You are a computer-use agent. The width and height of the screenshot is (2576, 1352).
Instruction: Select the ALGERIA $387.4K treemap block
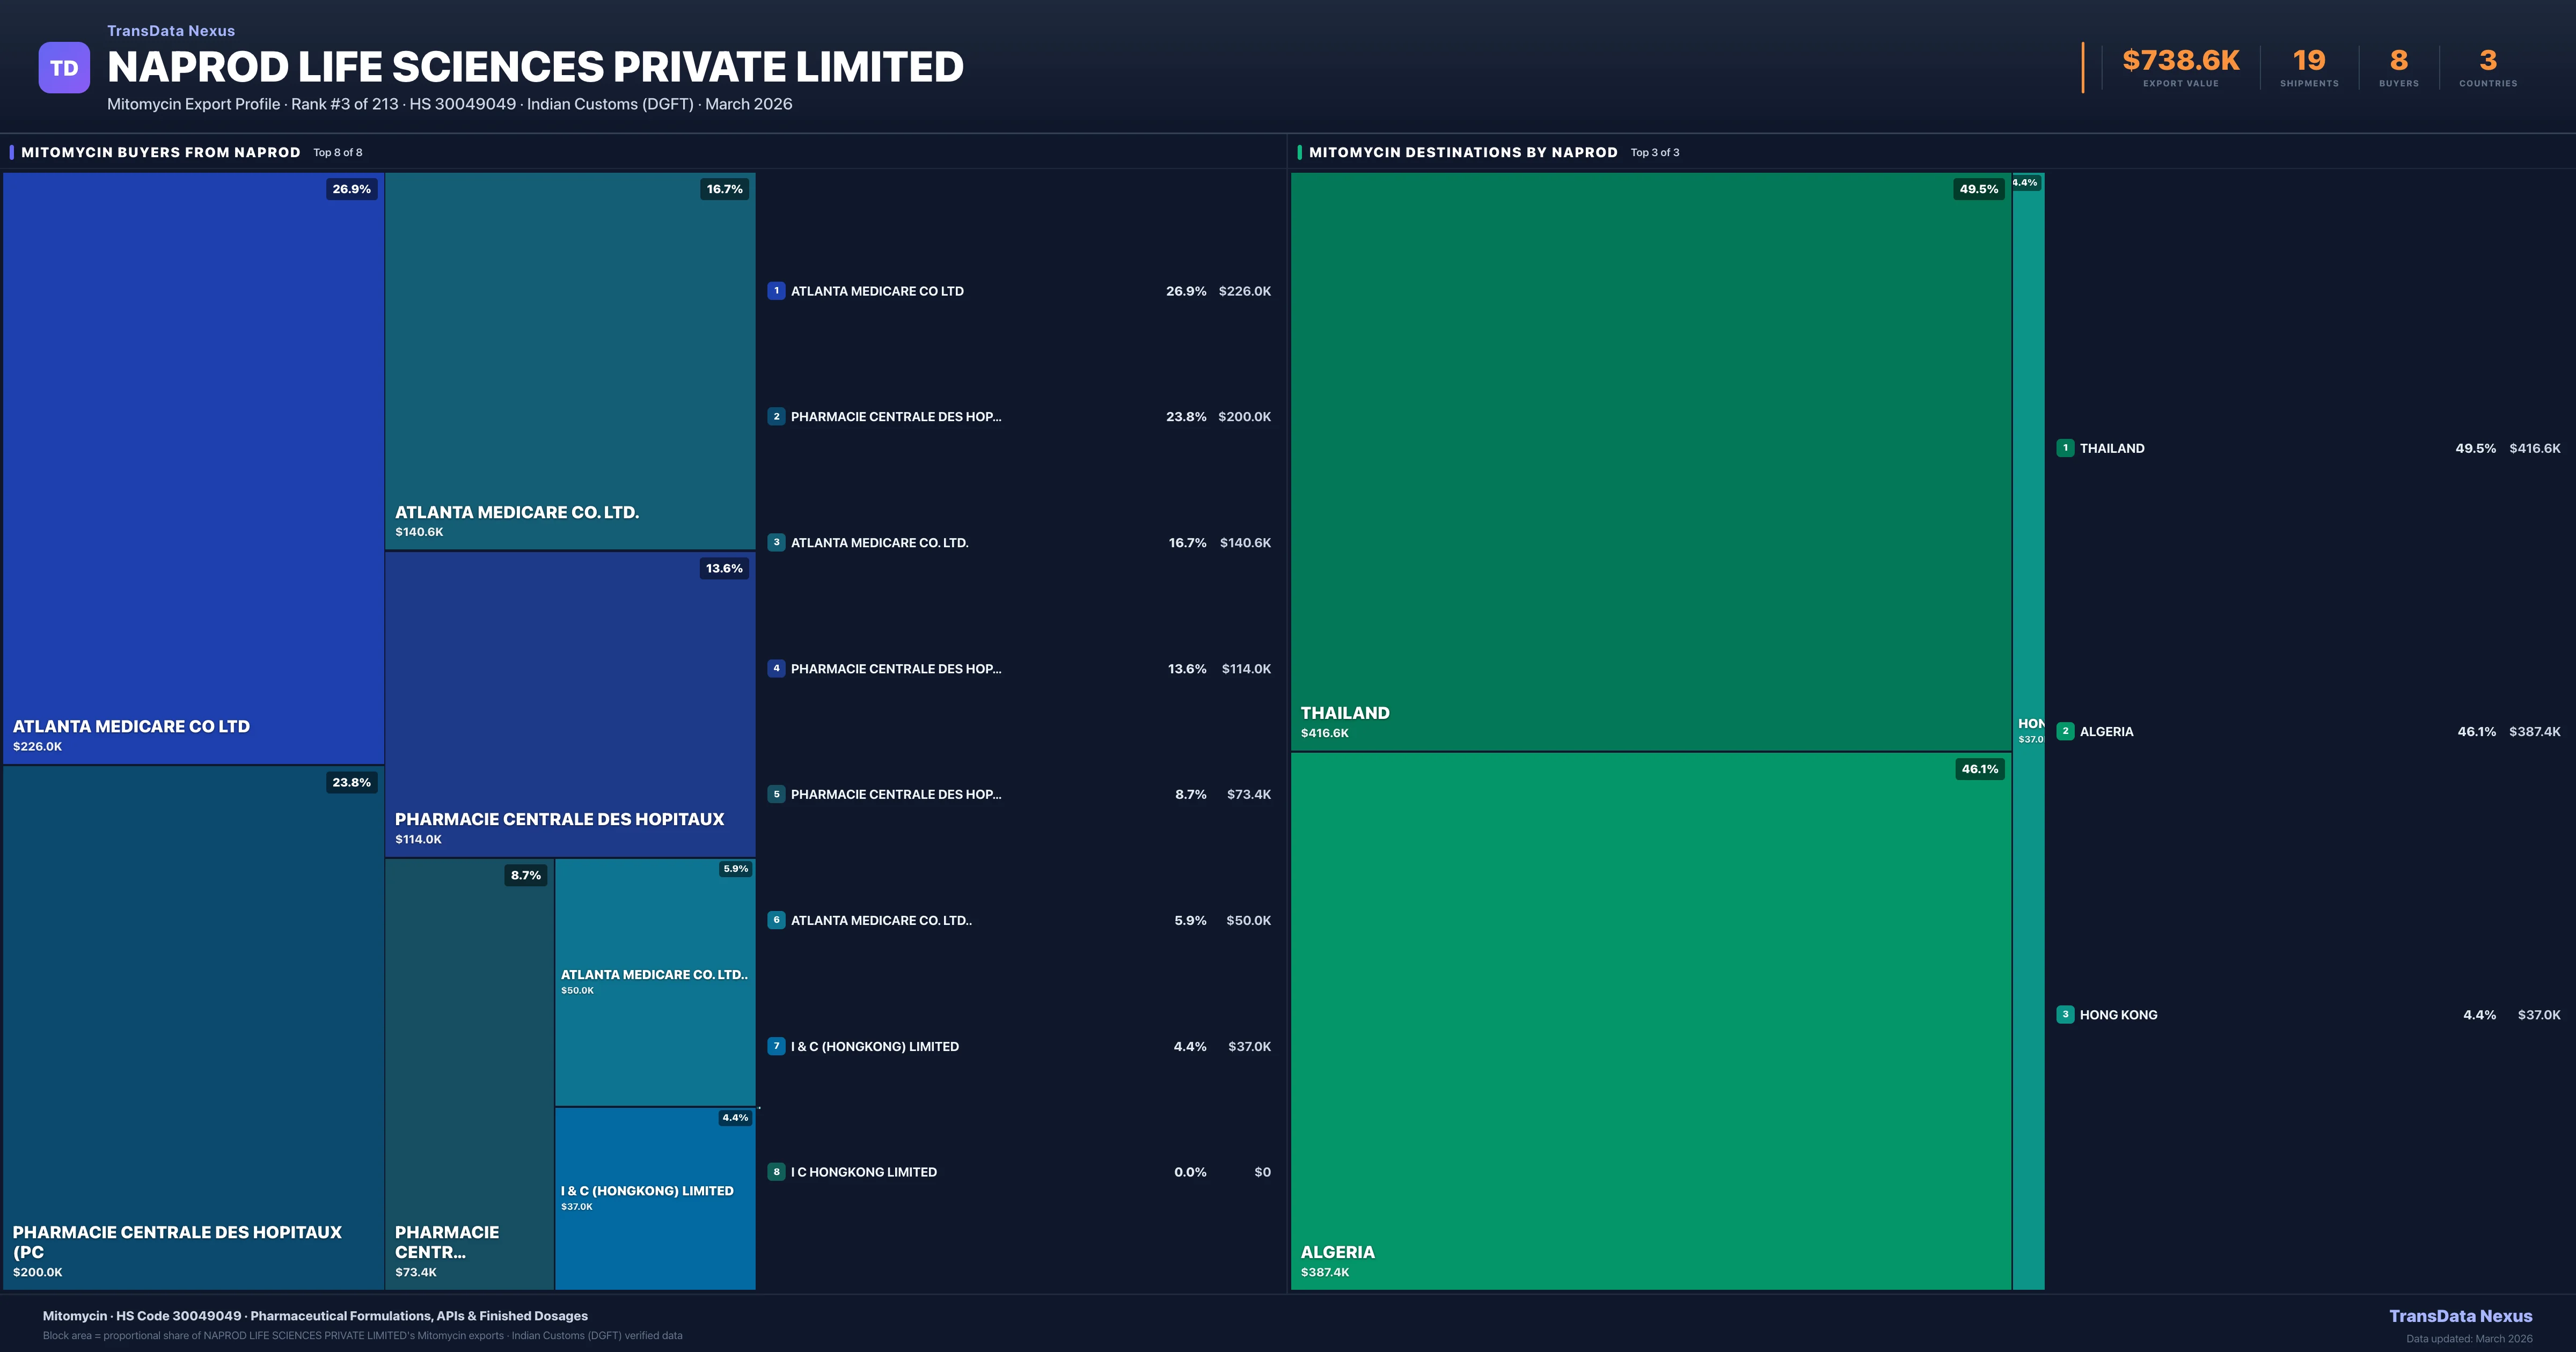[x=1650, y=1020]
